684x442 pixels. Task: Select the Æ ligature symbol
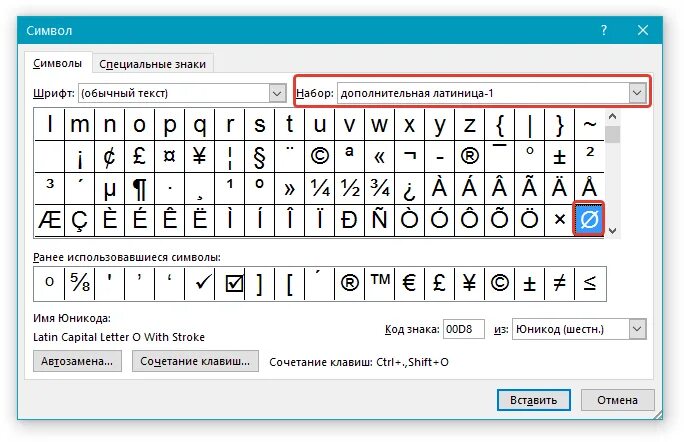point(49,220)
